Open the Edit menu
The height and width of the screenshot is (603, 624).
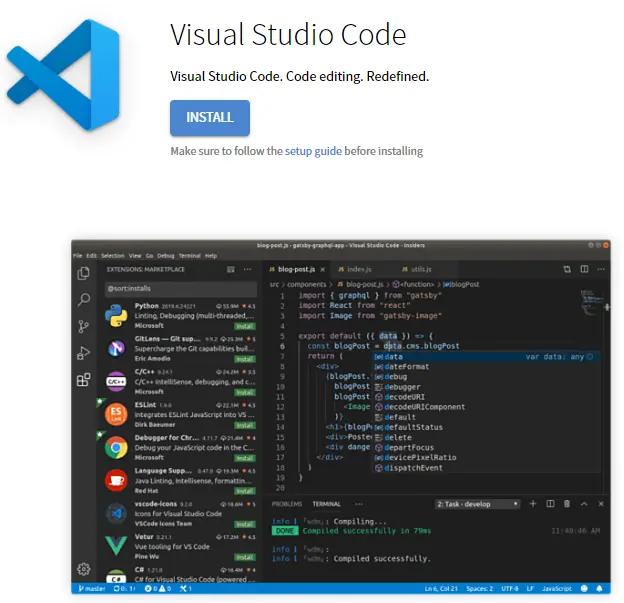click(x=92, y=256)
